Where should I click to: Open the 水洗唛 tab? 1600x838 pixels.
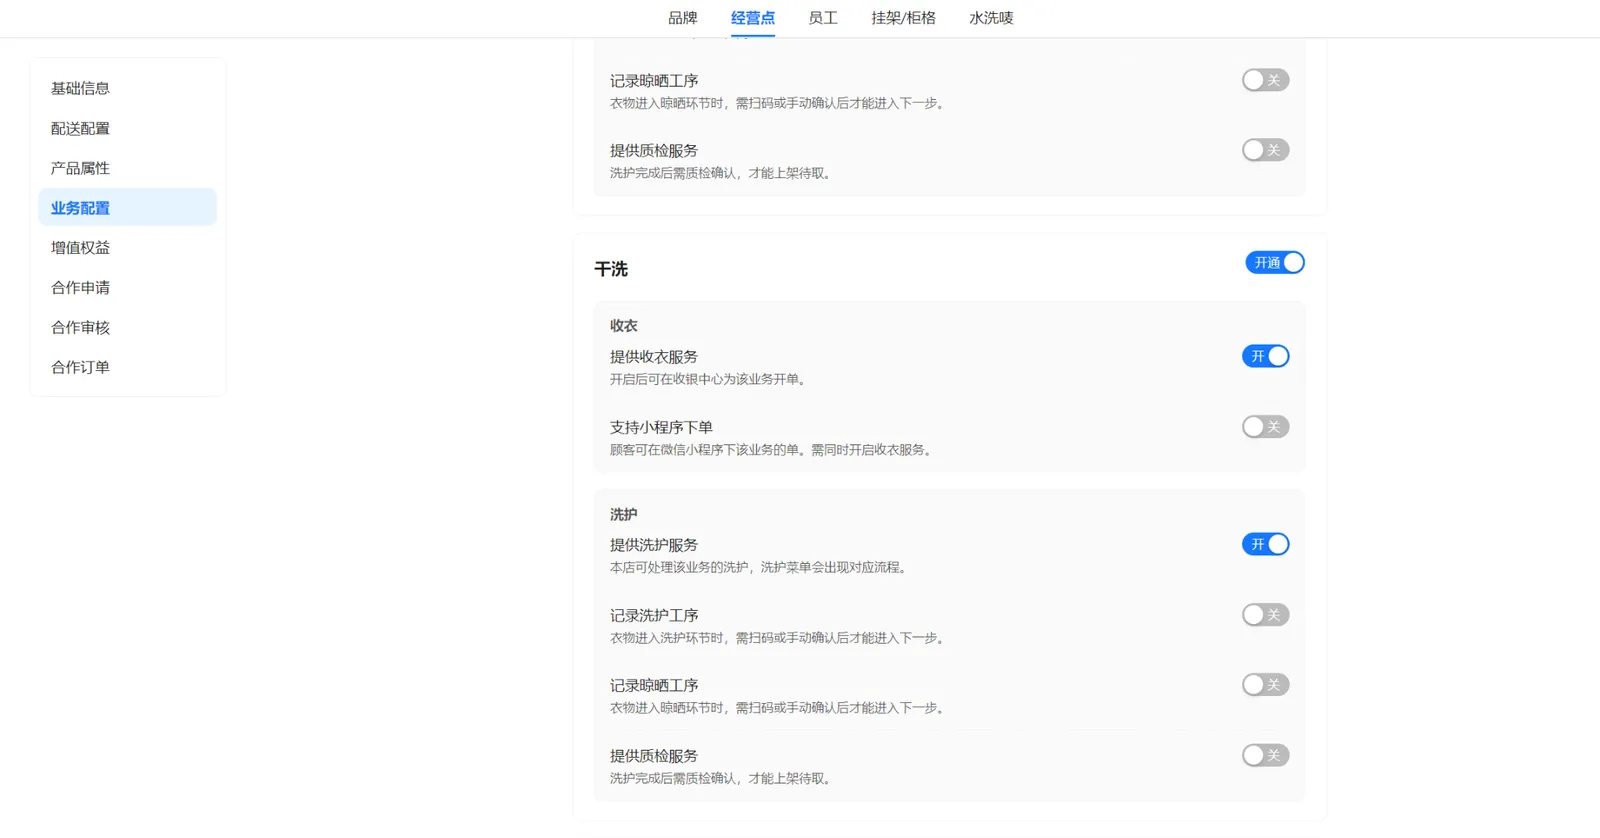click(x=991, y=18)
